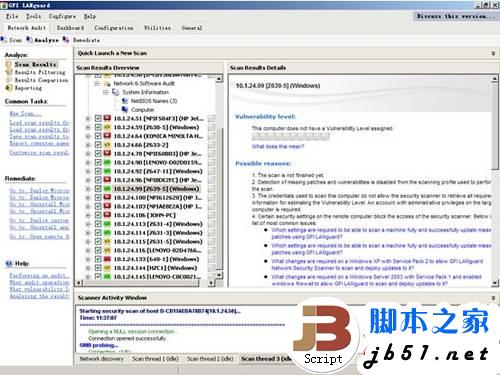The width and height of the screenshot is (500, 375).
Task: Expand the tree node for host 10.1.24.133
Action: [x=88, y=259]
